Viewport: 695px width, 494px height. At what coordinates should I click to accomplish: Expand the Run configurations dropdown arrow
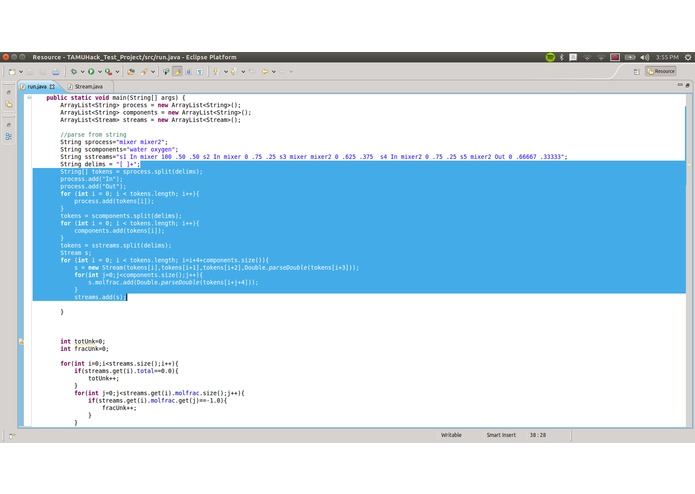tap(100, 71)
